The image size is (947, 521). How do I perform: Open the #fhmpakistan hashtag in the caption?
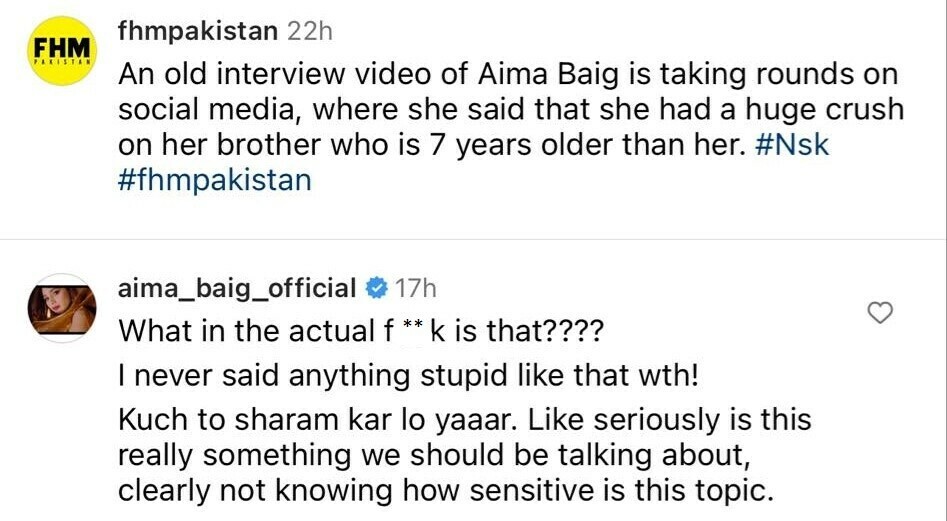tap(214, 180)
